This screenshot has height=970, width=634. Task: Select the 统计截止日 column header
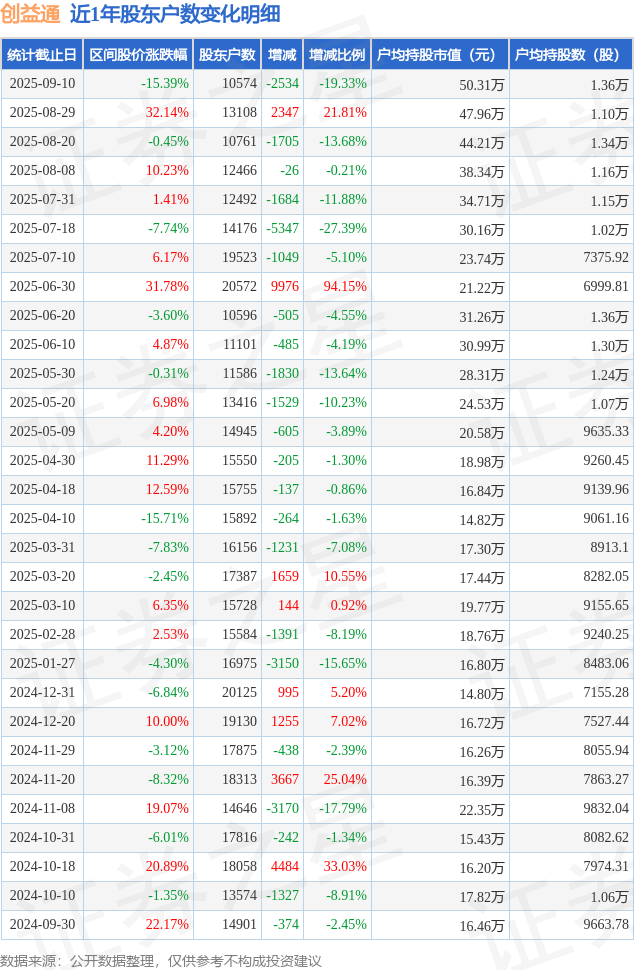click(x=41, y=54)
